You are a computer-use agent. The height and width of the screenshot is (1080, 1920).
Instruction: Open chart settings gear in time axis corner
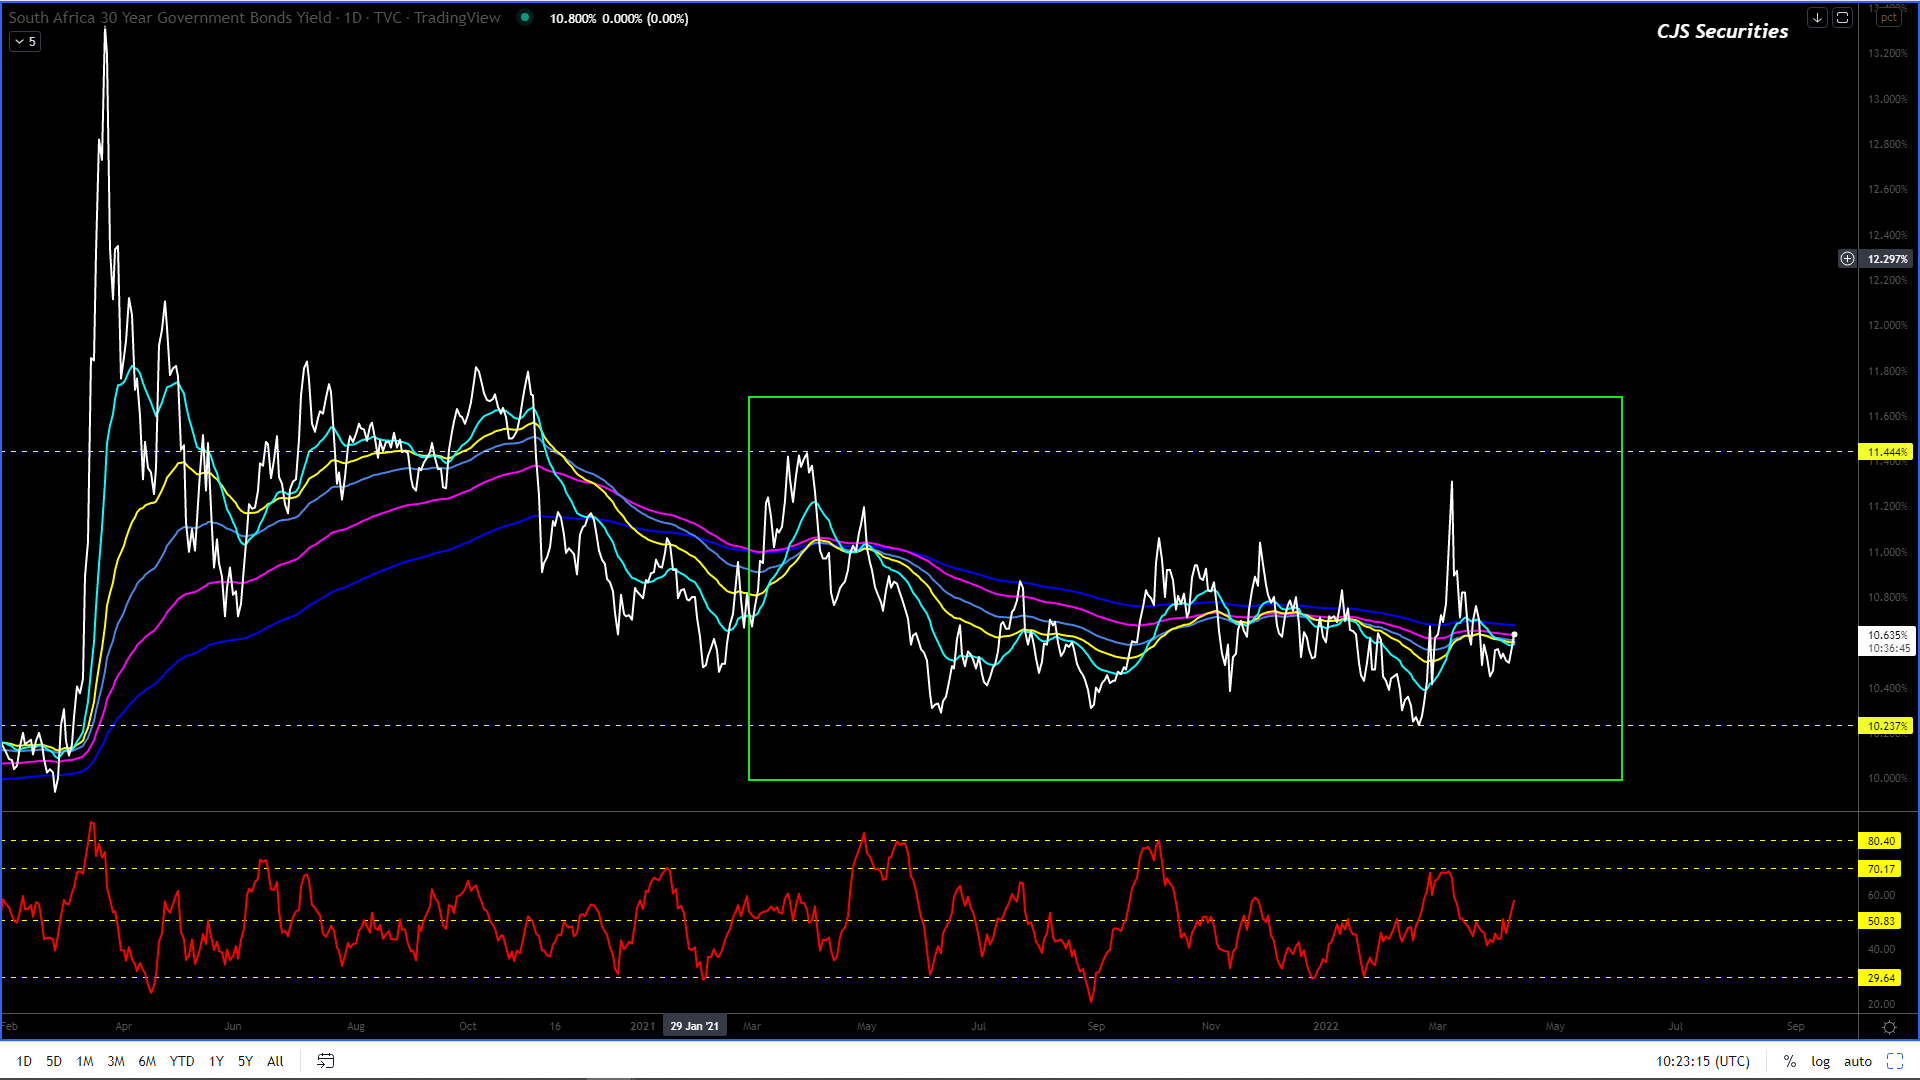[1889, 1027]
